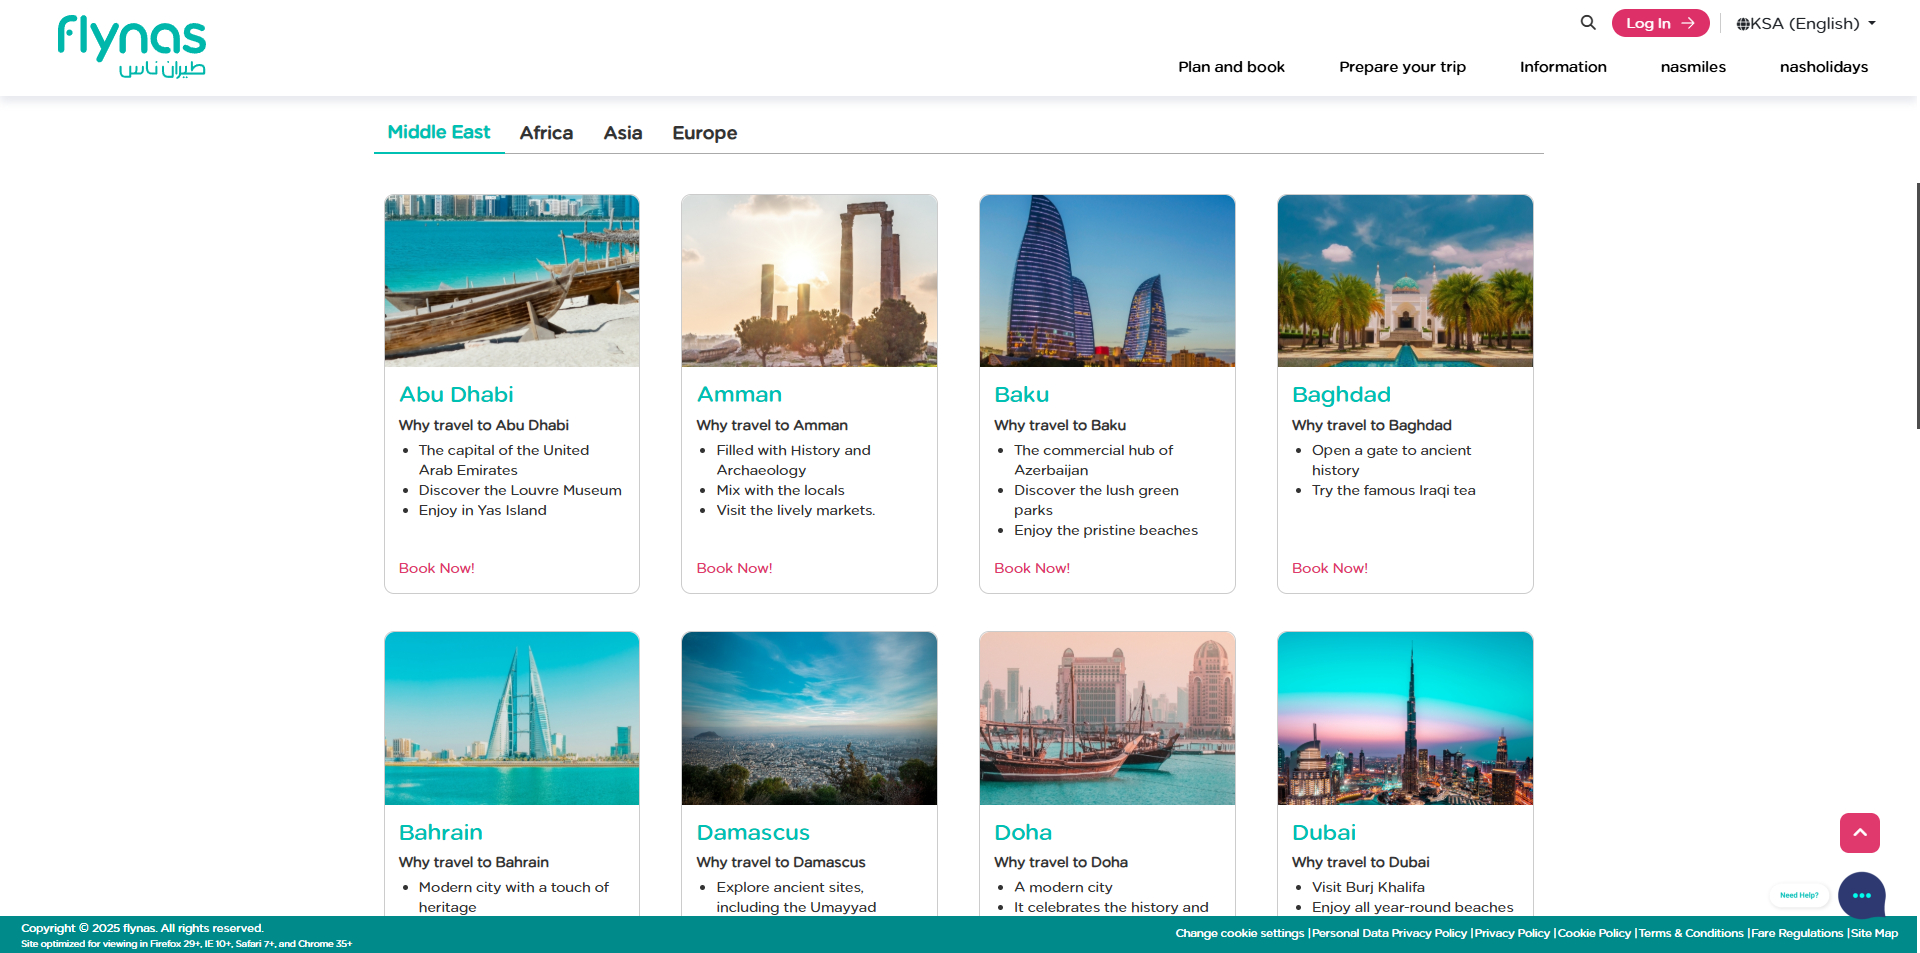Open the nasmiles menu
This screenshot has height=953, width=1920.
coord(1693,67)
